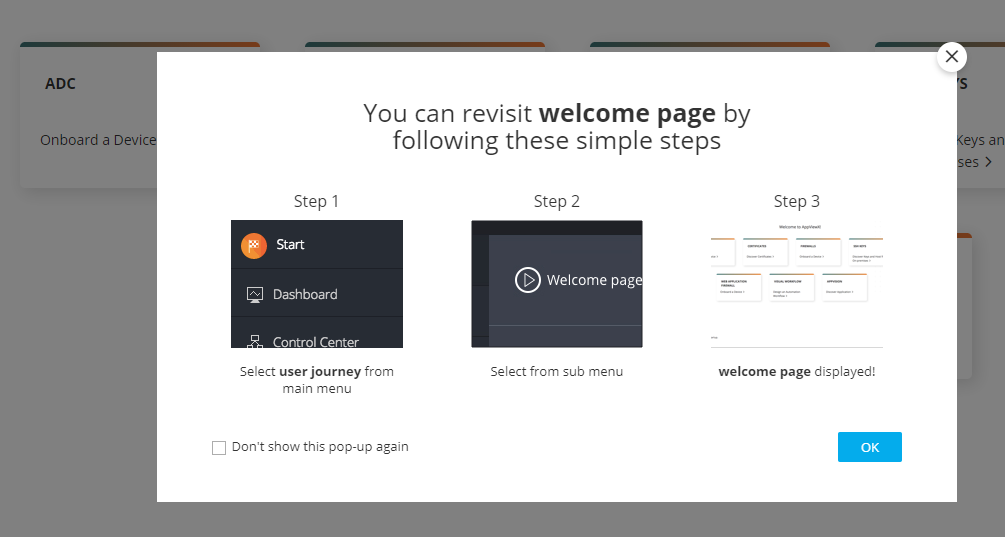This screenshot has width=1005, height=537.
Task: Click the "welcome page displayed!" caption
Action: pyautogui.click(x=797, y=372)
